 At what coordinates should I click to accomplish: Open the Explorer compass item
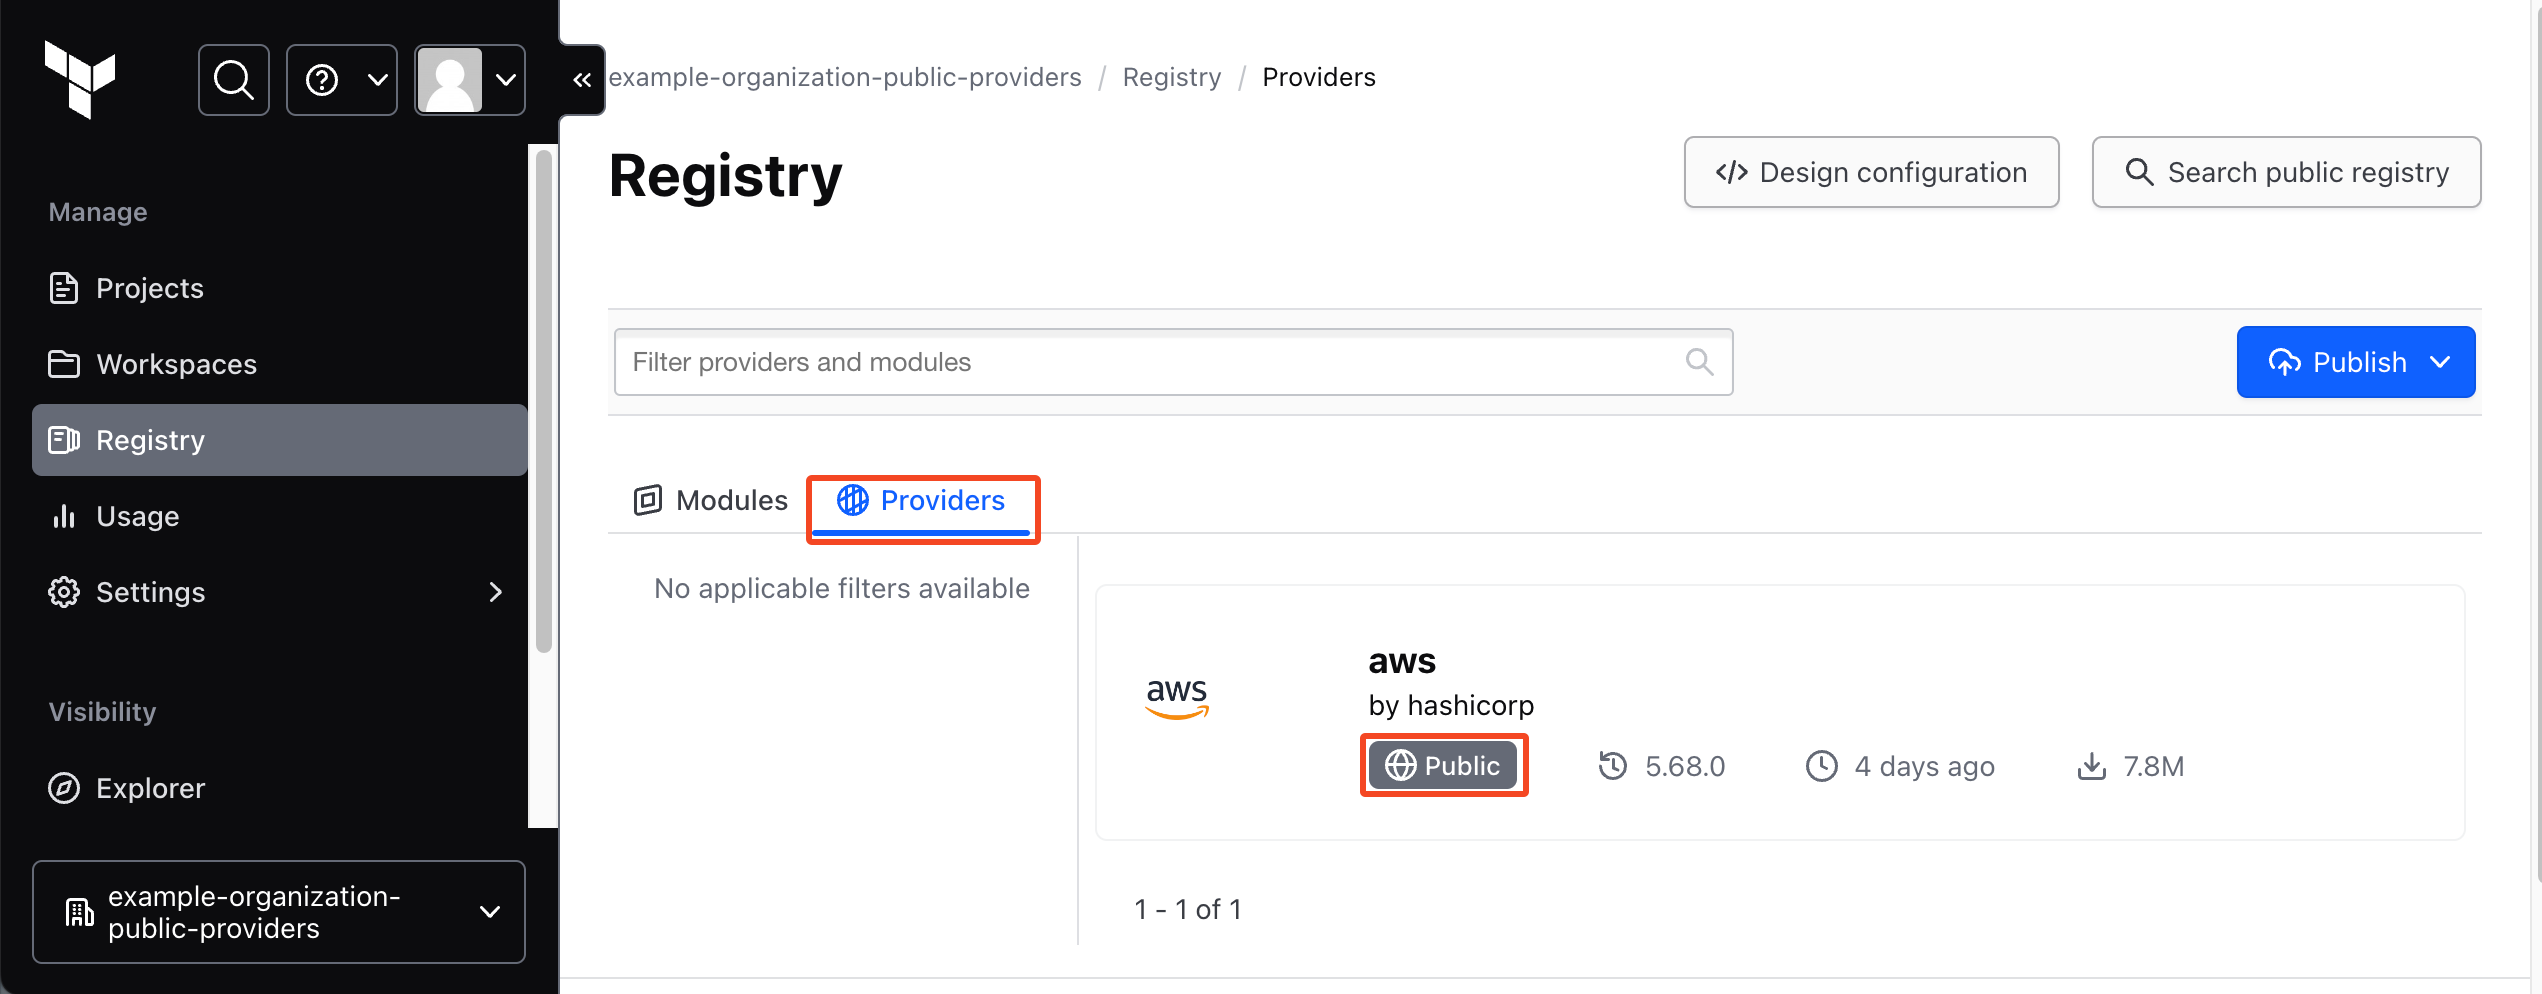pos(150,788)
